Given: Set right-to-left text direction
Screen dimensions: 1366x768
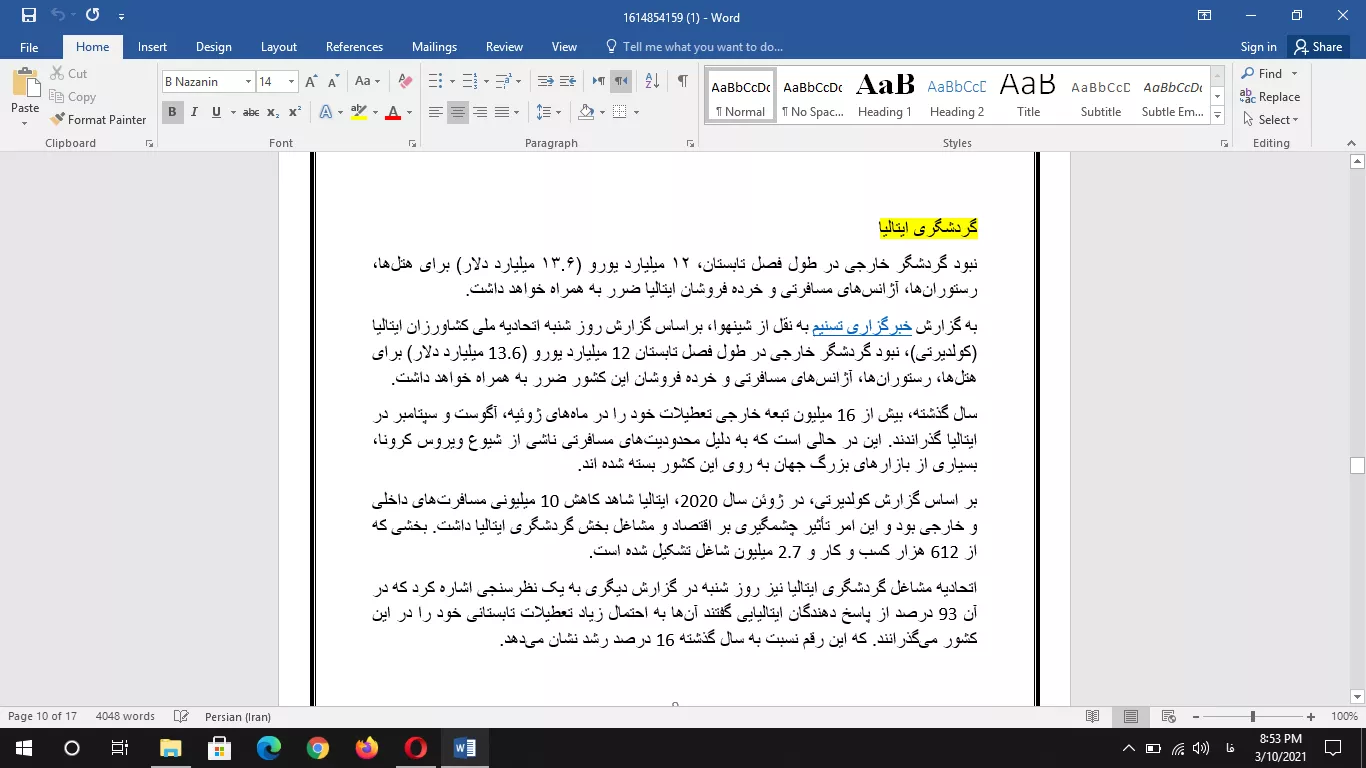Looking at the screenshot, I should coord(621,82).
